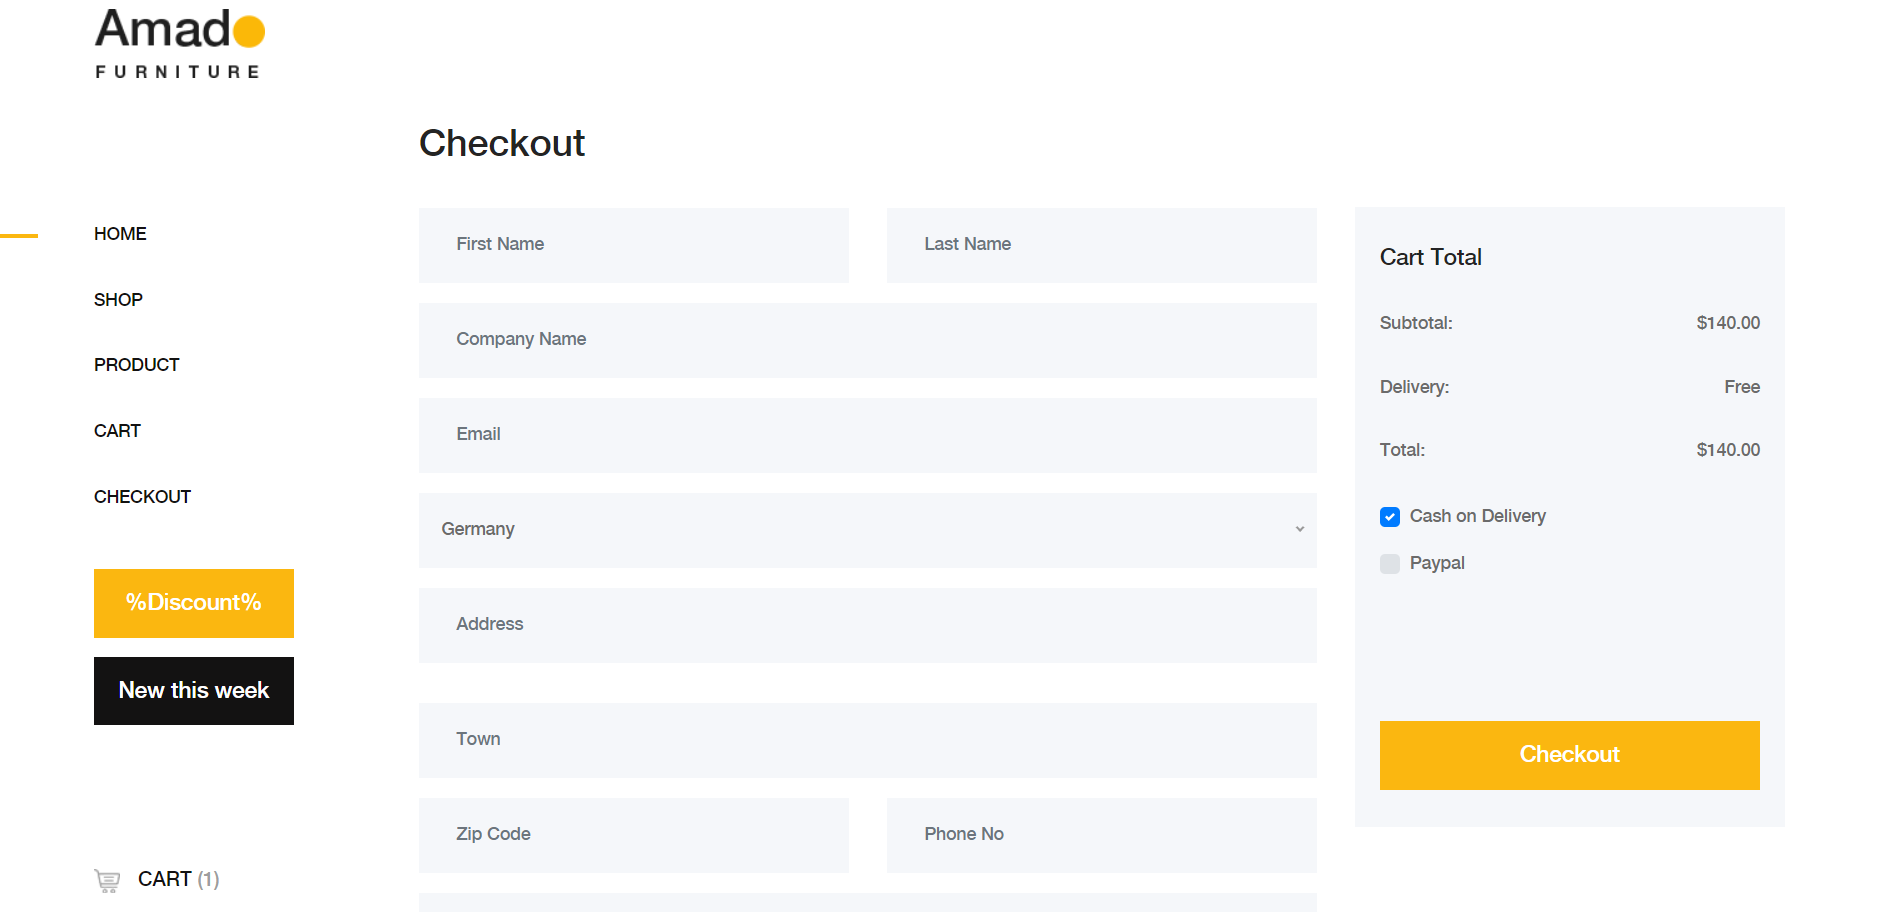
Task: Open the CART (1) link
Action: click(x=178, y=879)
